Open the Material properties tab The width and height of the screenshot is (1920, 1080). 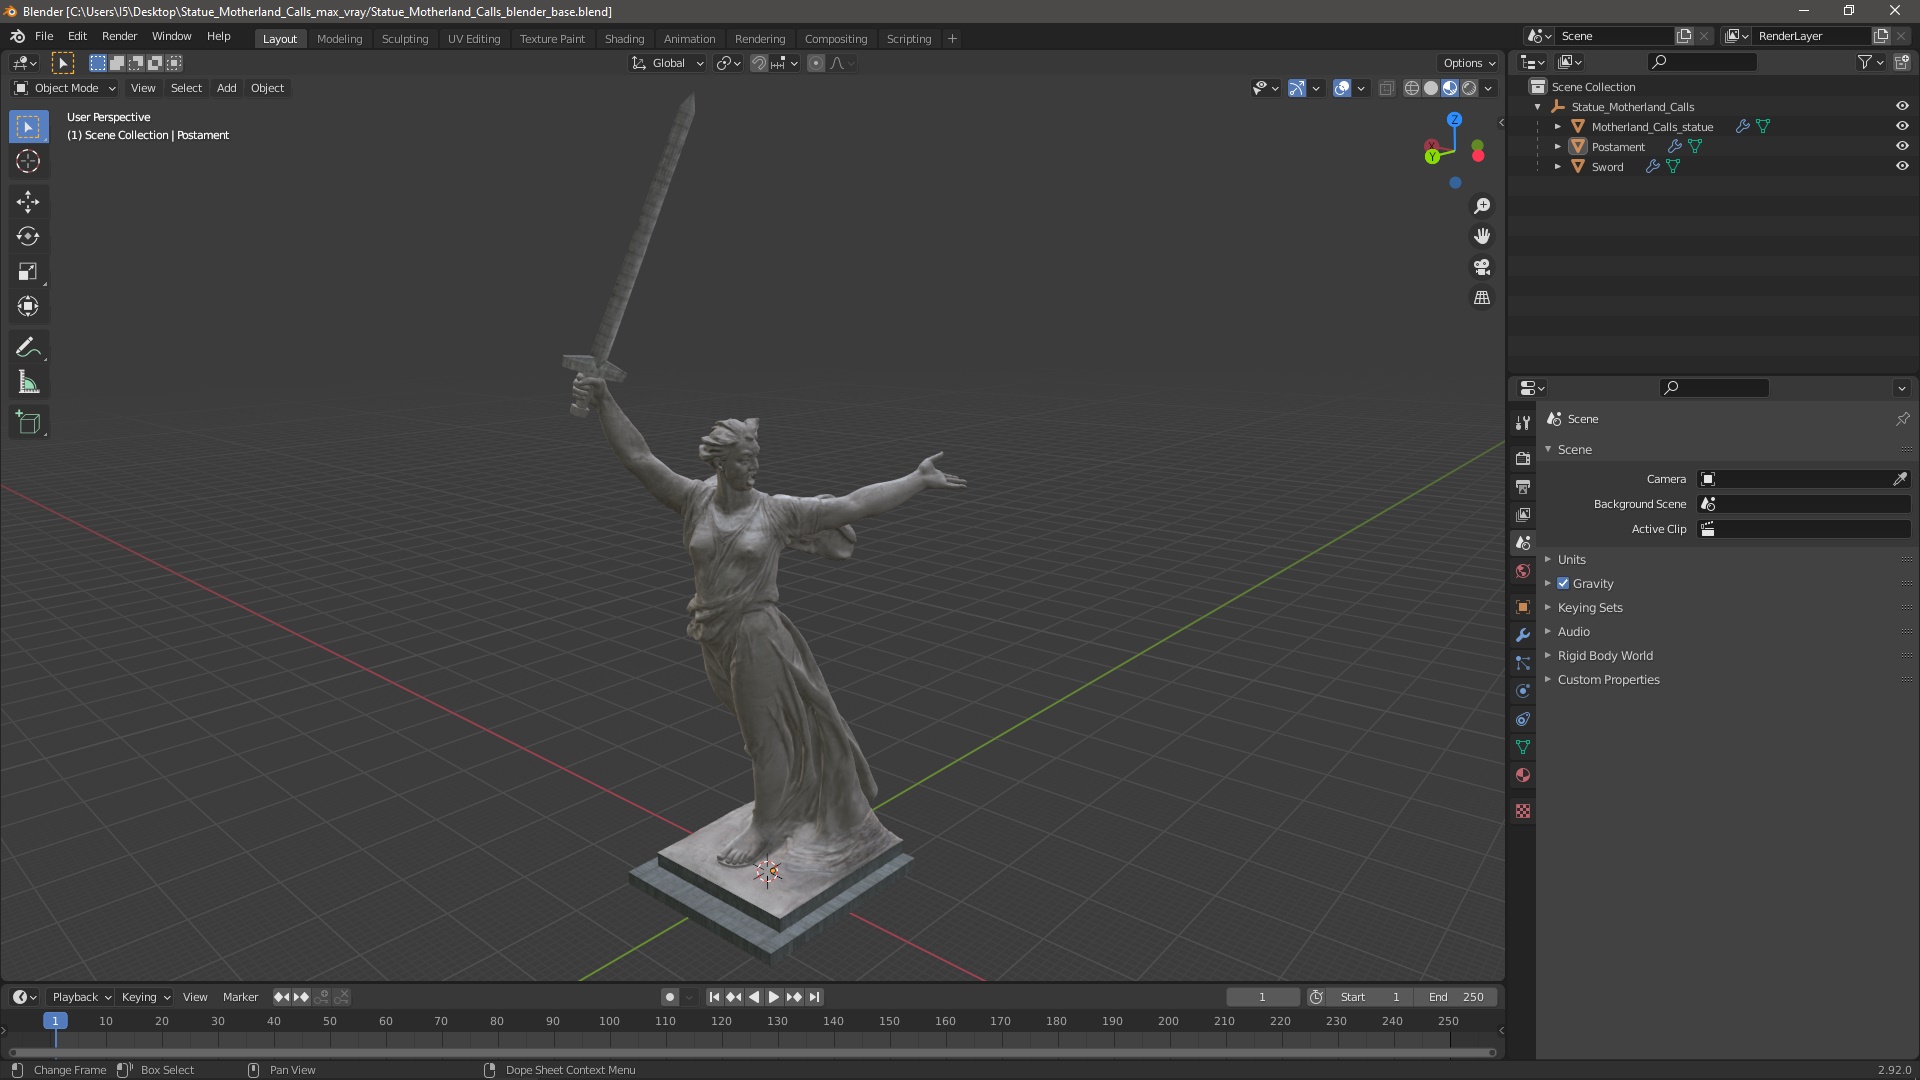1523,775
